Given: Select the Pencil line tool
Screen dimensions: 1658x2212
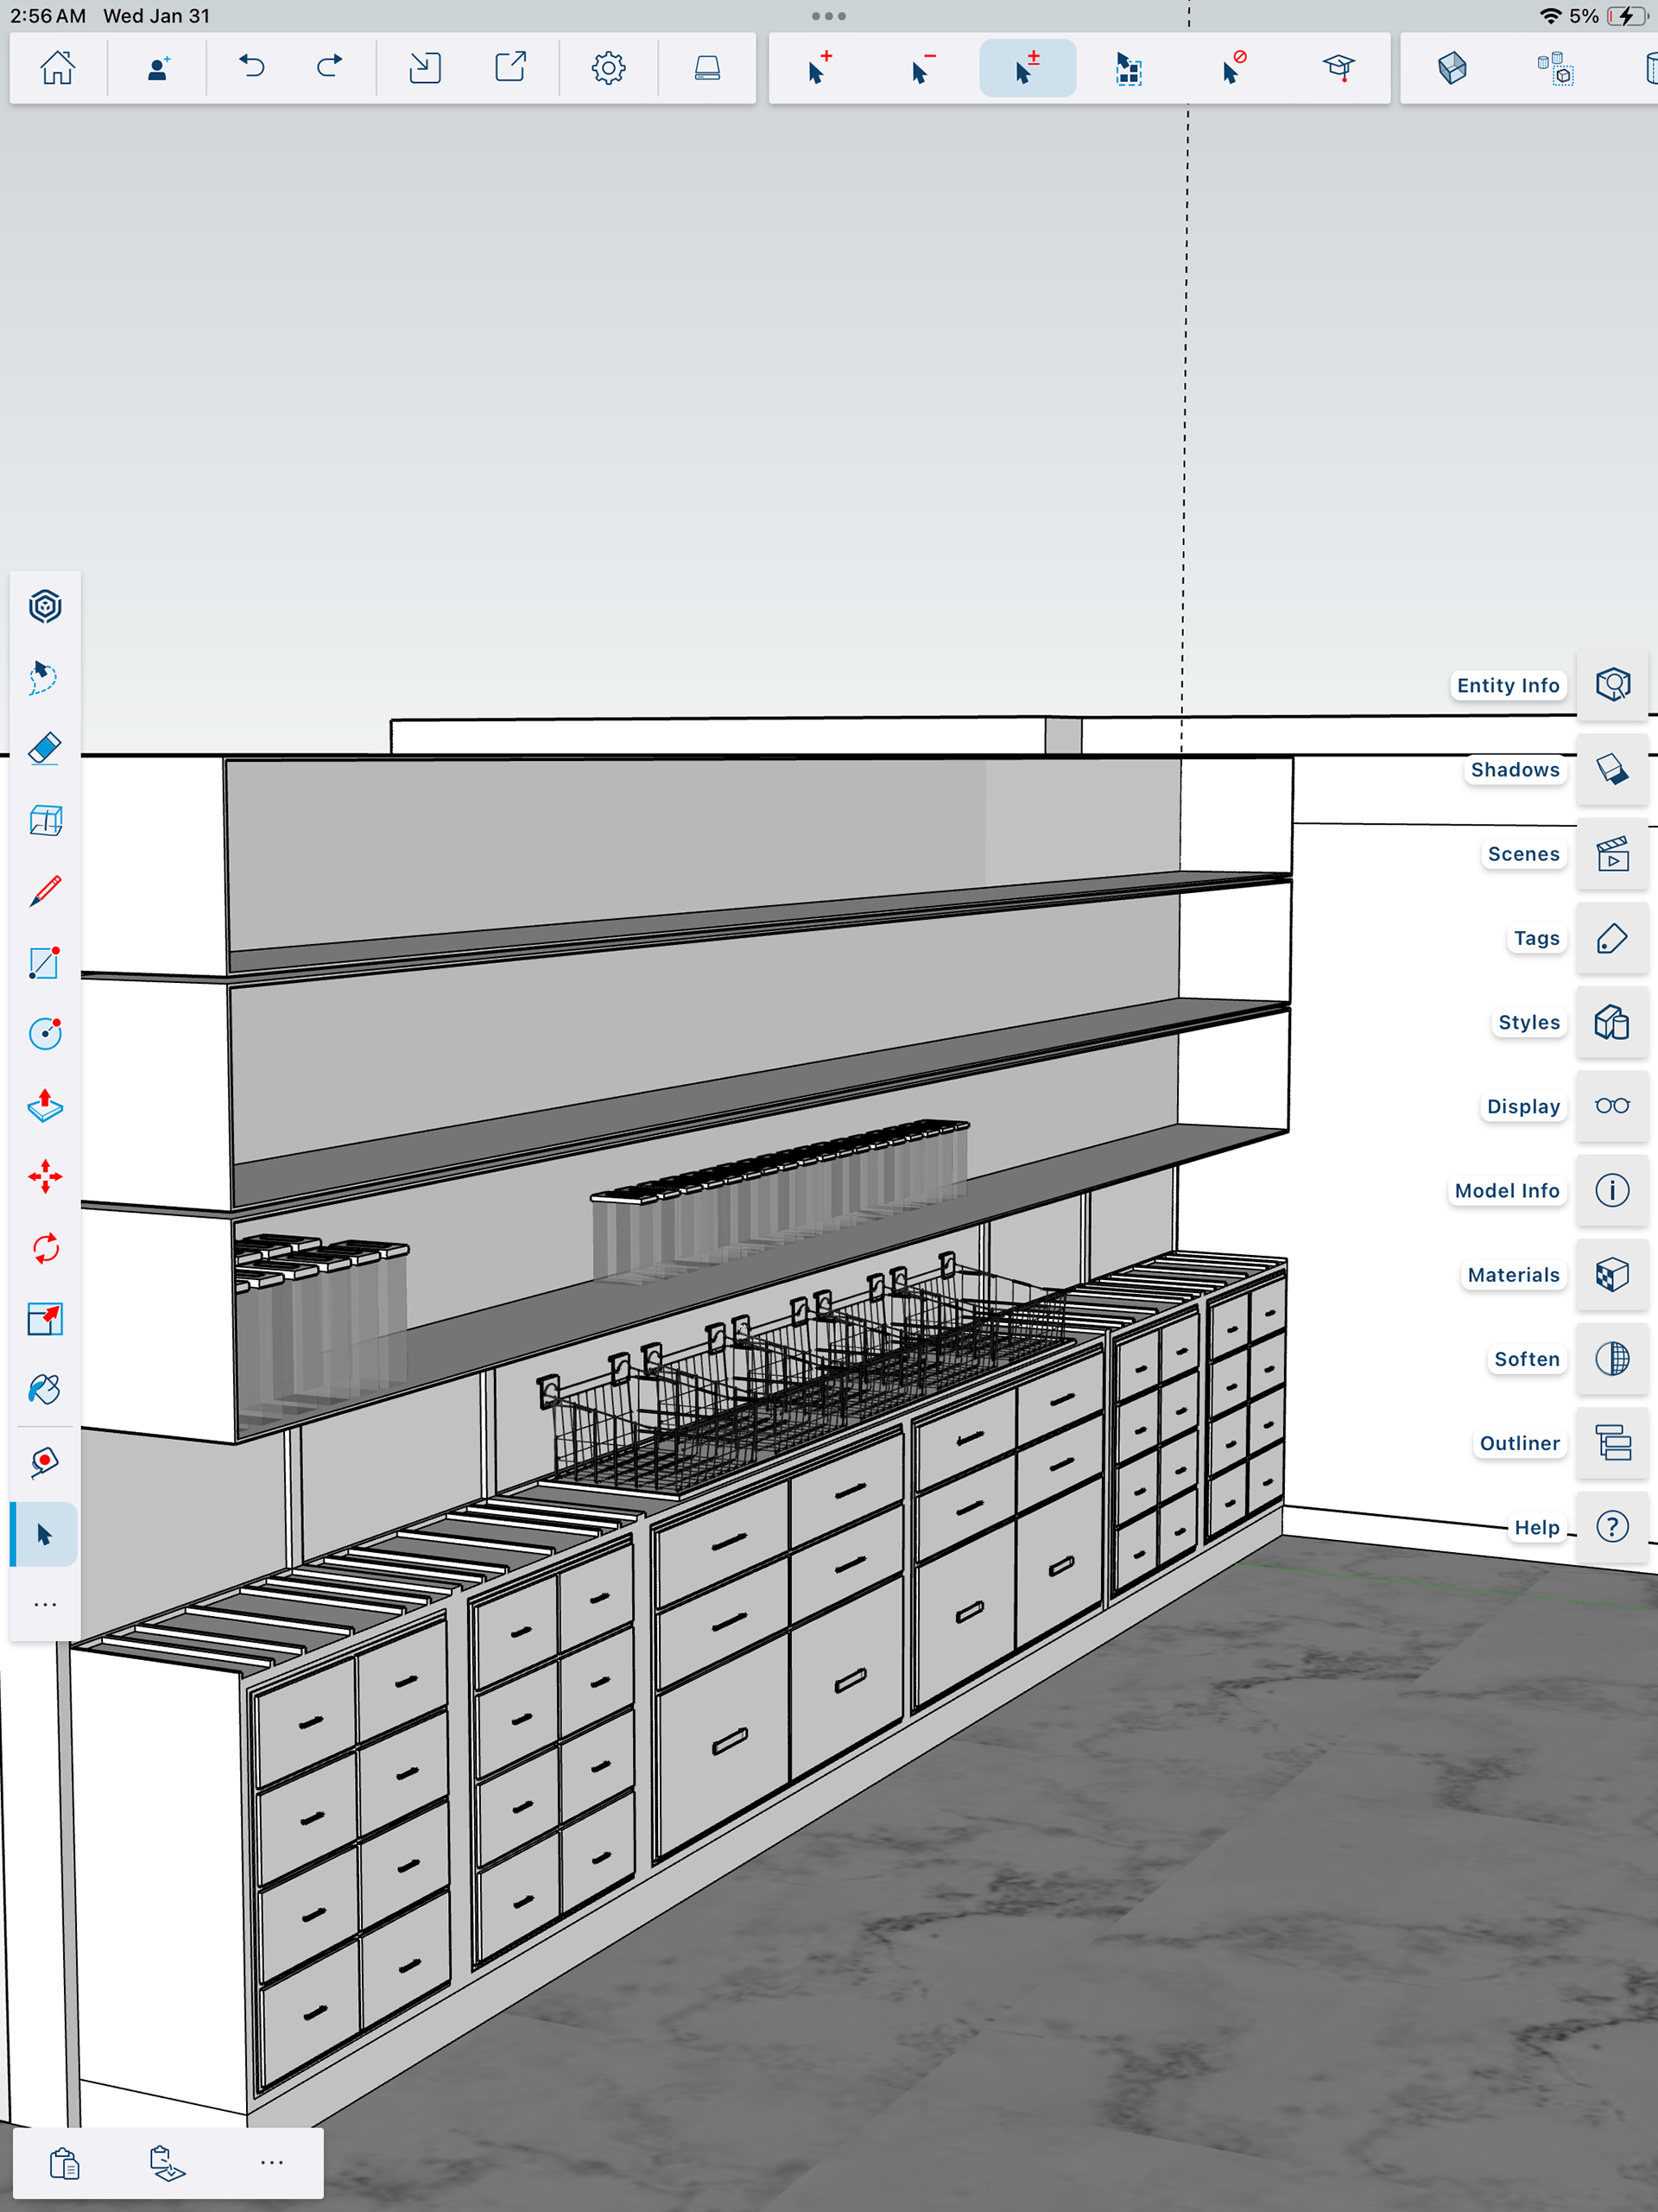Looking at the screenshot, I should click(45, 891).
